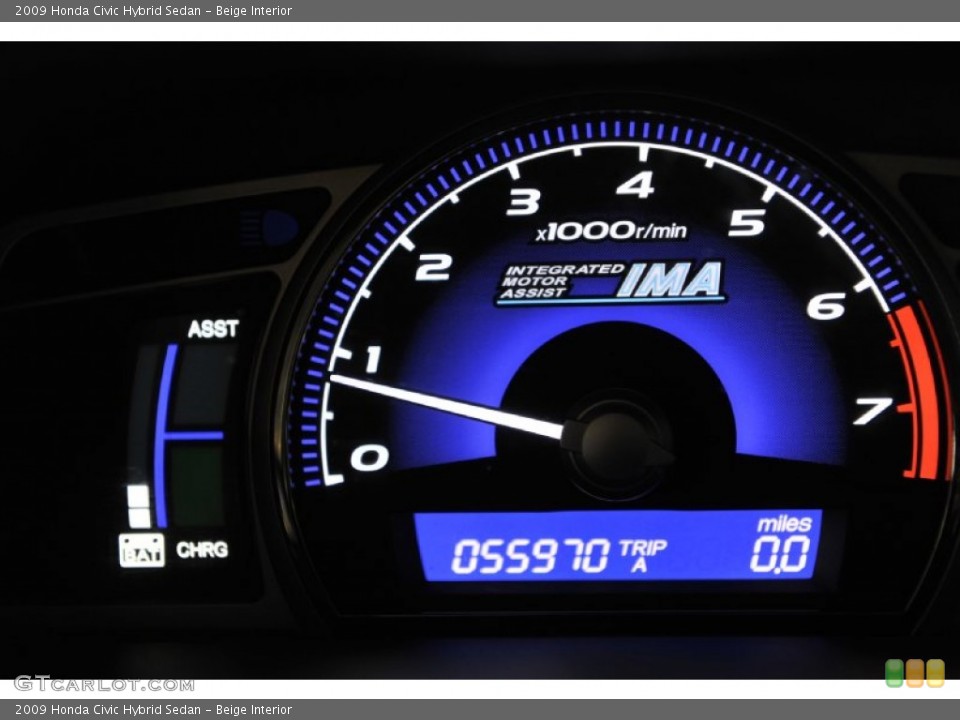Click the miles unit label

coord(784,523)
